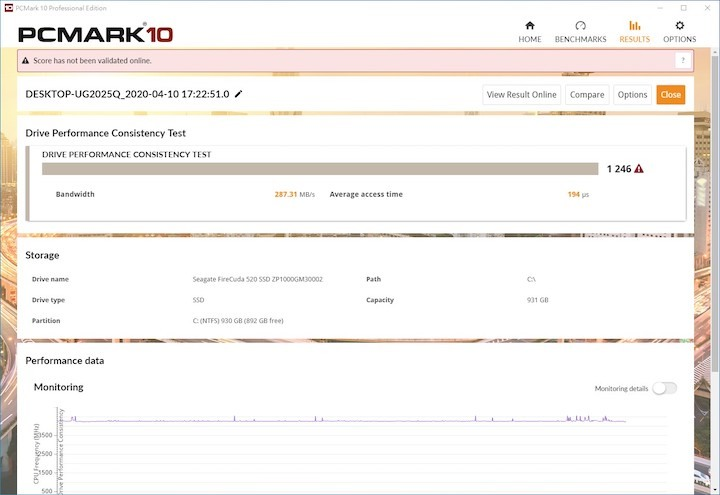Click View Result Online button
The image size is (720, 495).
[521, 95]
